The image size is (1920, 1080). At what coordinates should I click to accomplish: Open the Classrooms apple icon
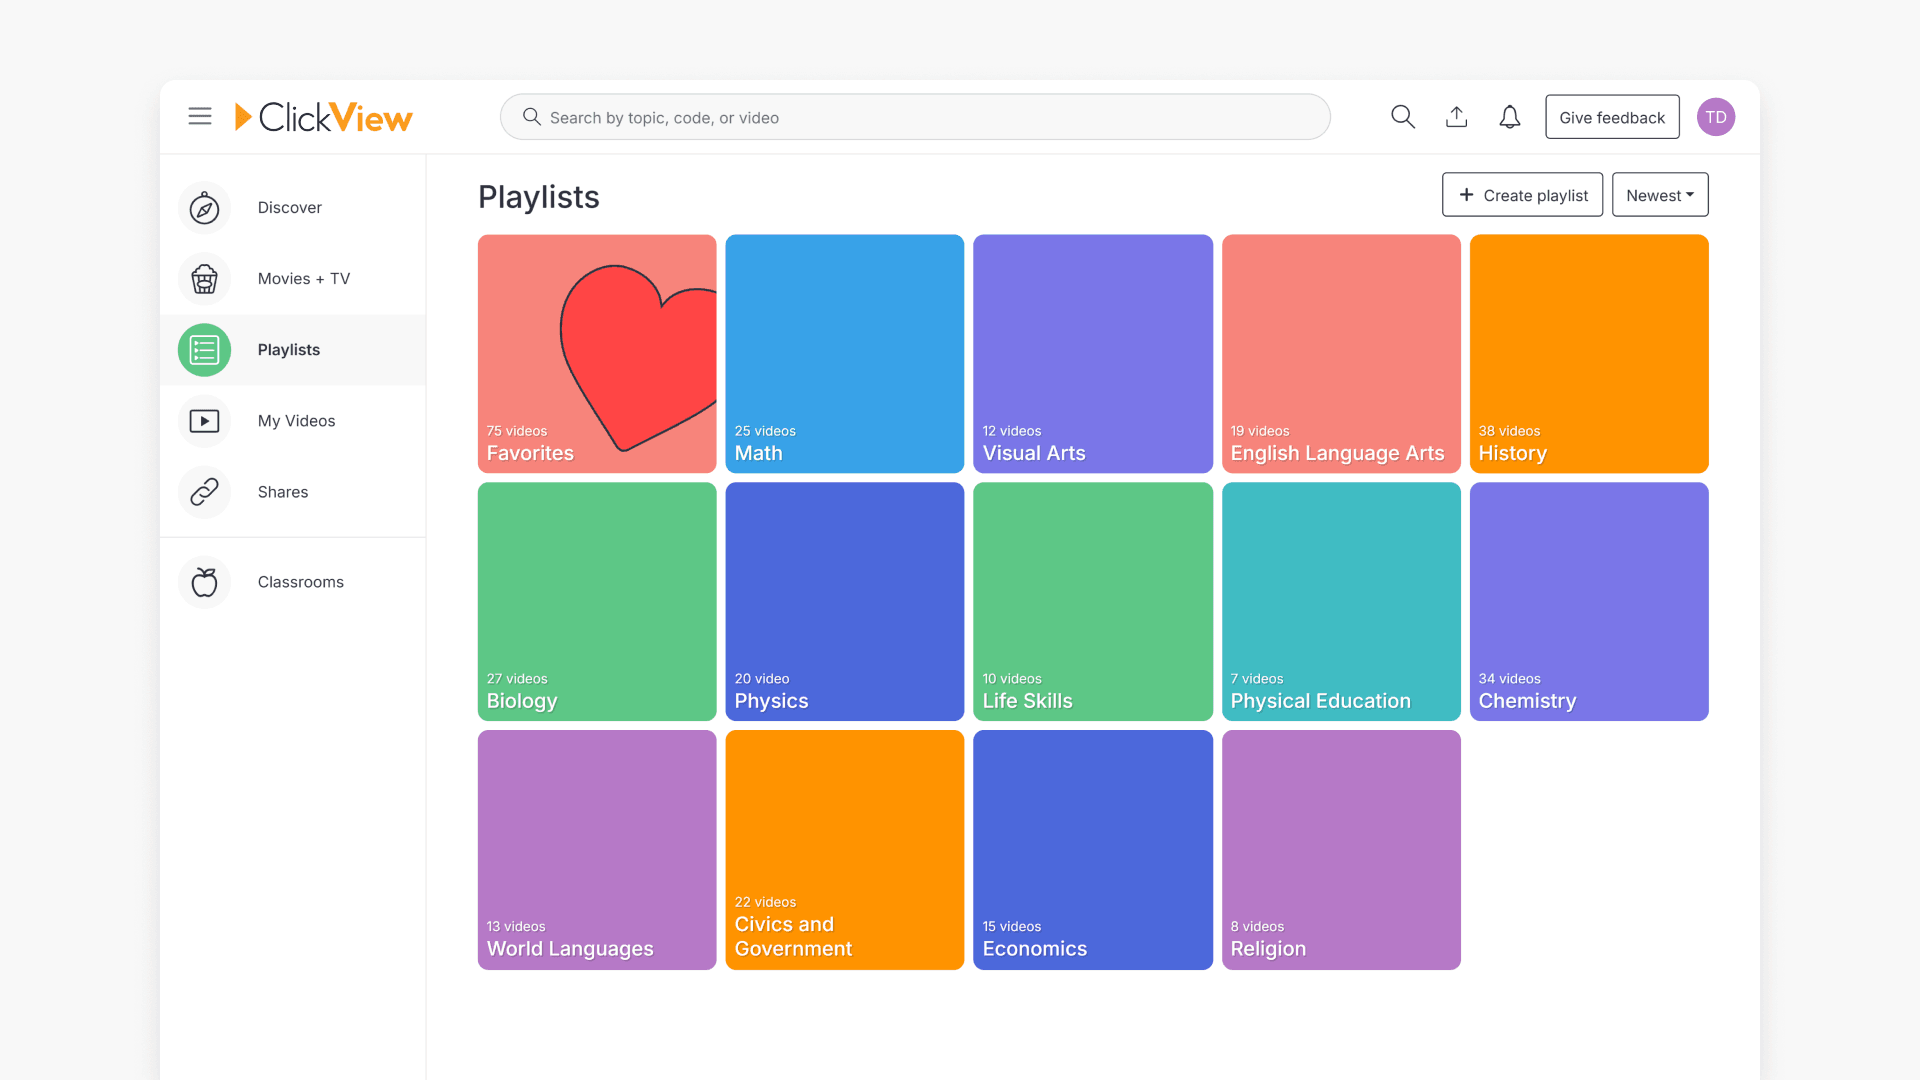click(203, 581)
